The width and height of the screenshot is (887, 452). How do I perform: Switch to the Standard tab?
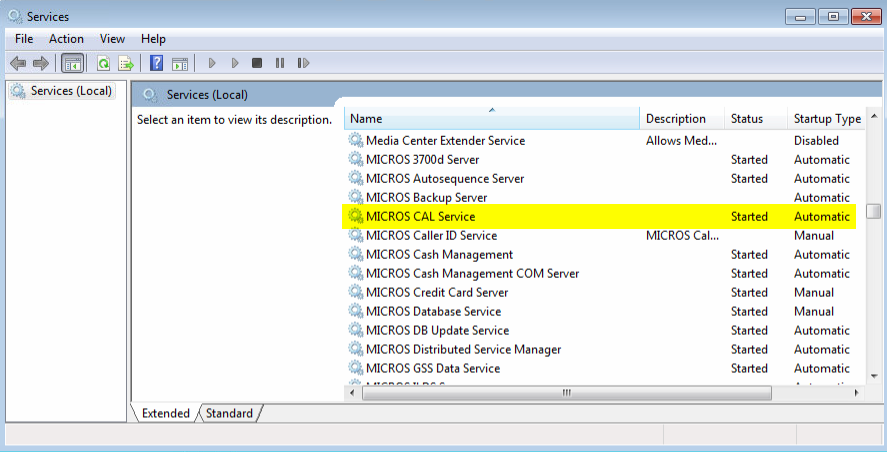point(229,414)
